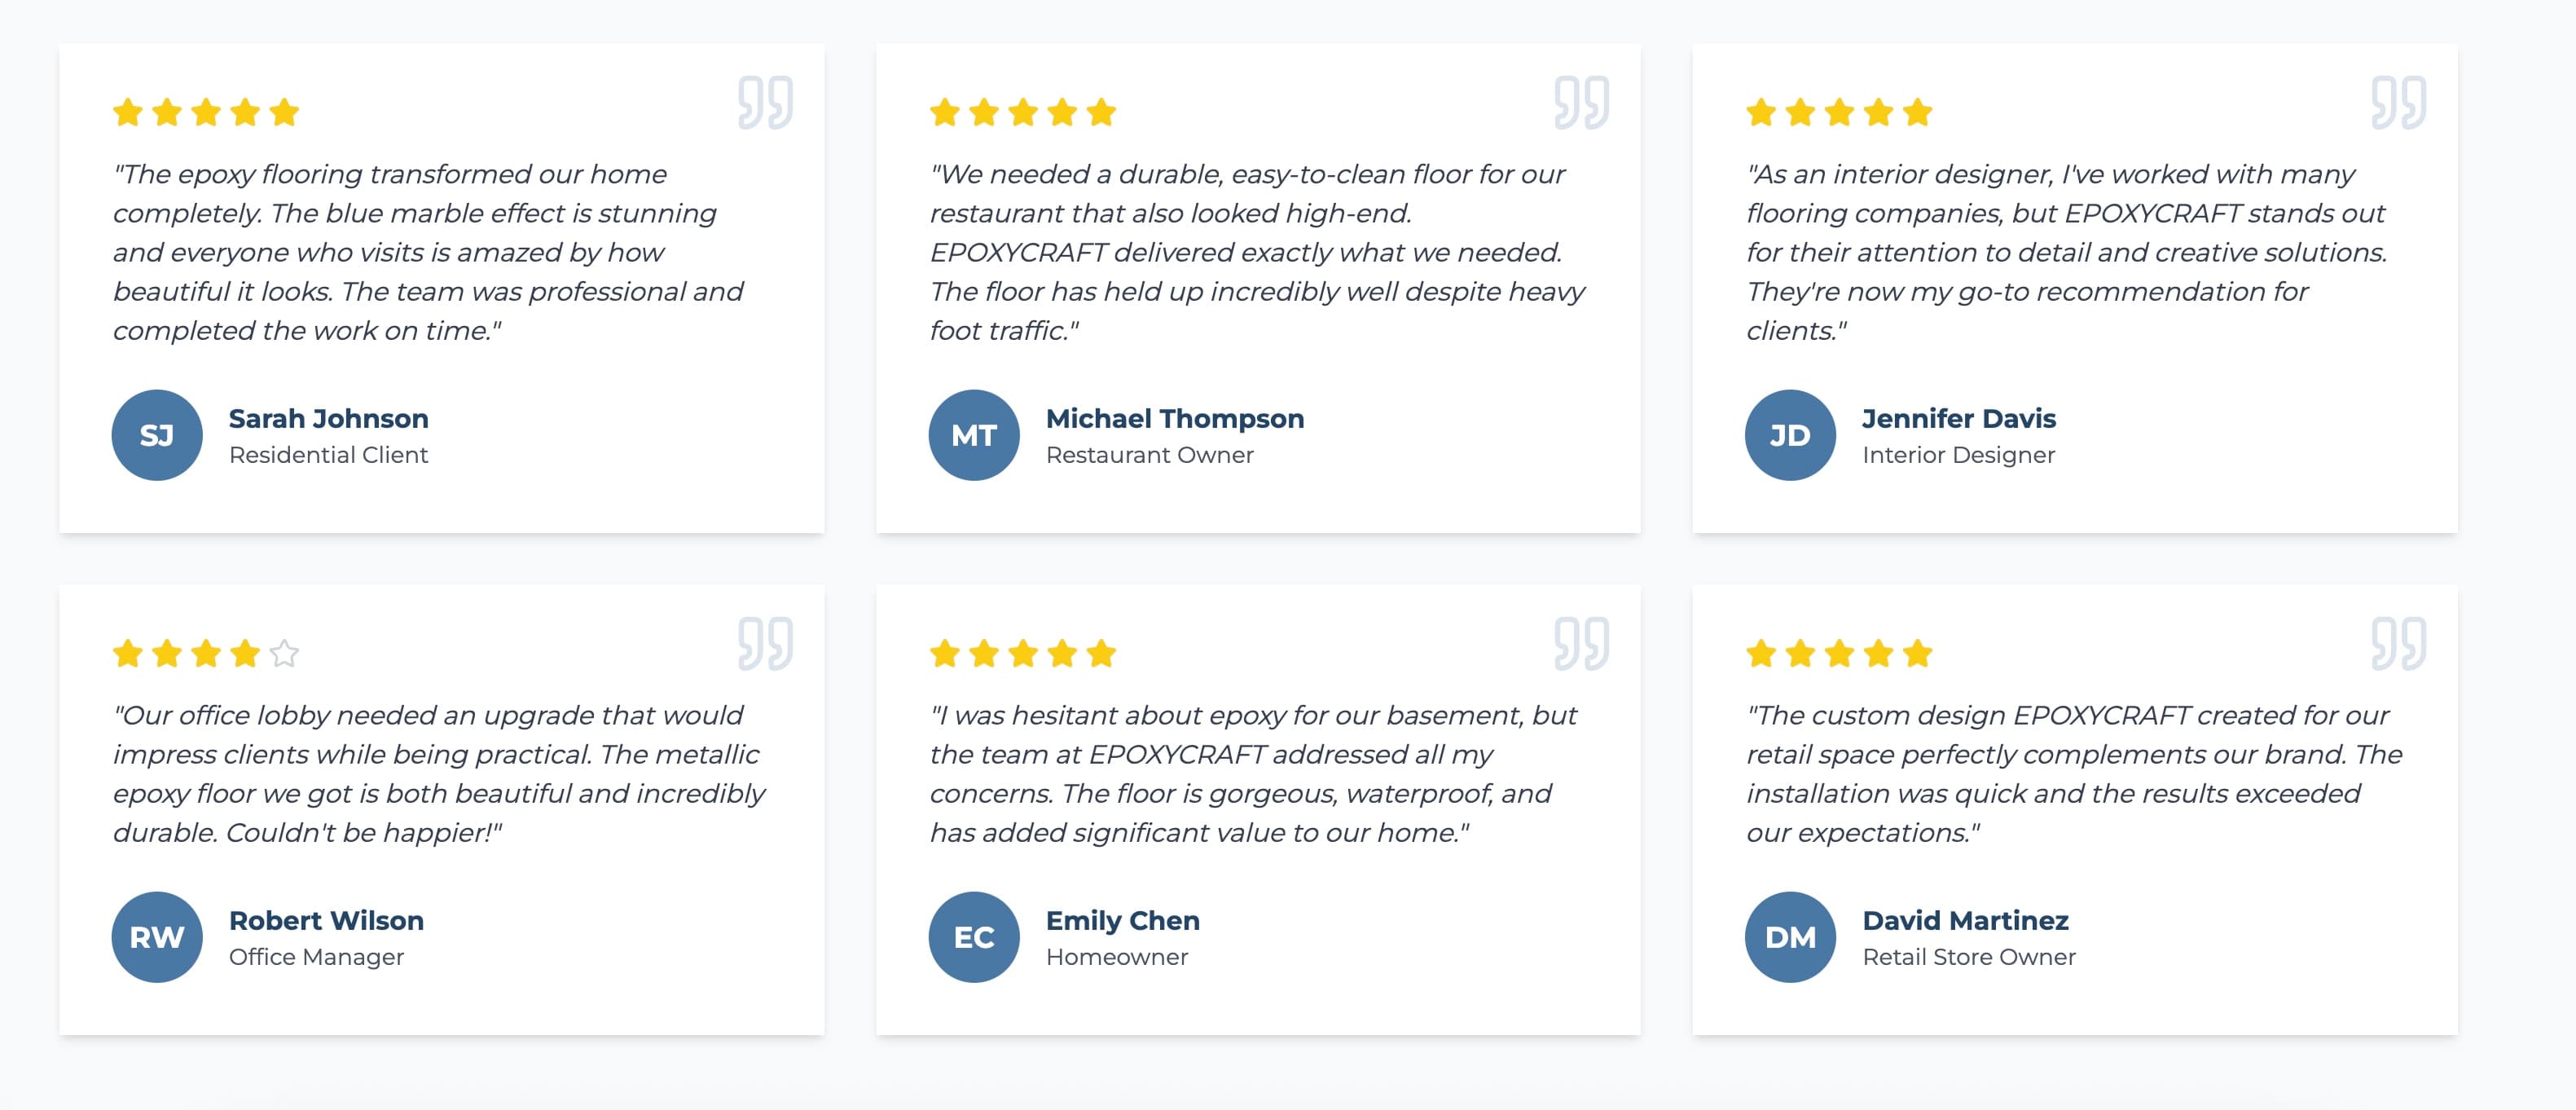This screenshot has height=1110, width=2576.
Task: Click the Sarah Johnson name
Action: point(329,418)
